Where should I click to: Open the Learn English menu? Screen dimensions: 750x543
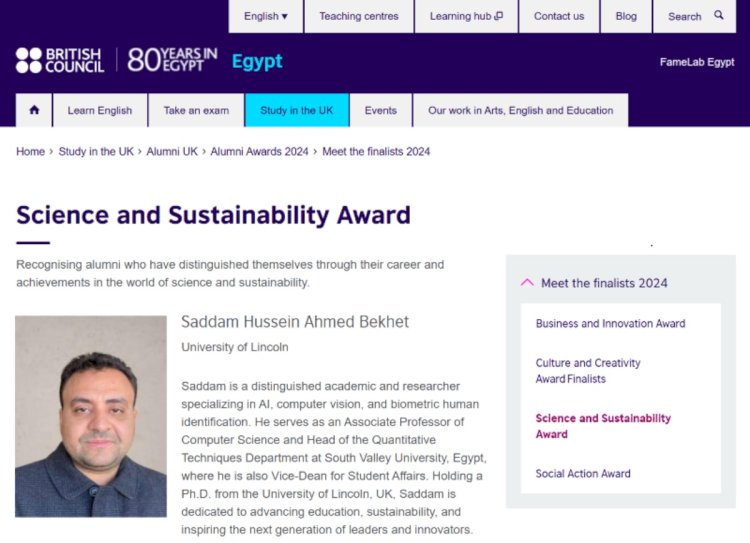point(100,110)
